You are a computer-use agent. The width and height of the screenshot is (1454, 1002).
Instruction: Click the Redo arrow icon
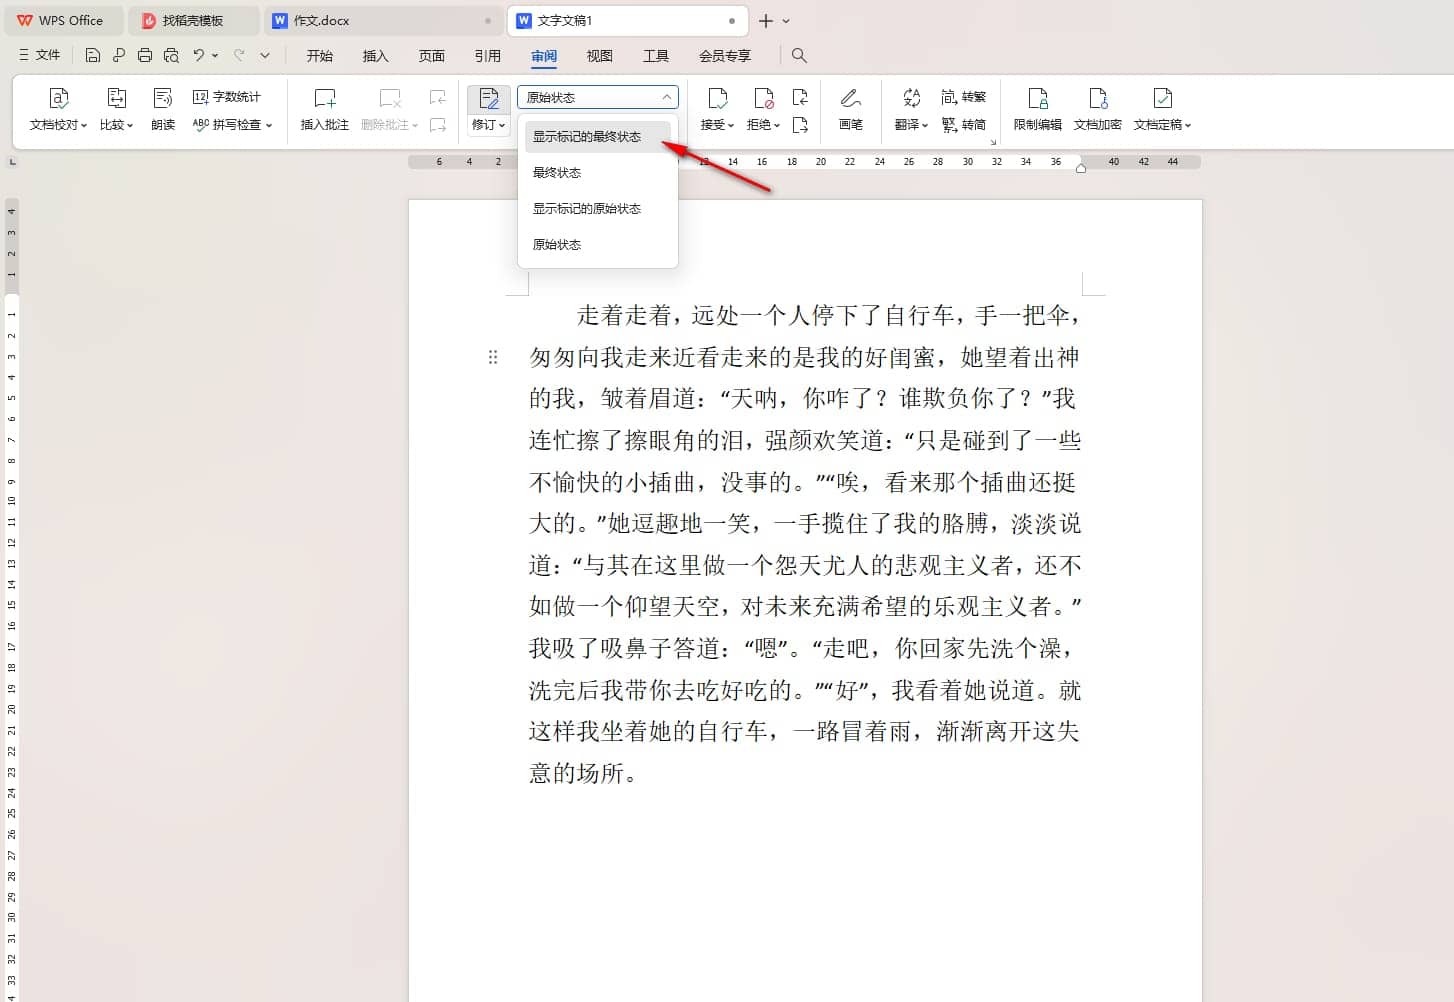(x=239, y=56)
